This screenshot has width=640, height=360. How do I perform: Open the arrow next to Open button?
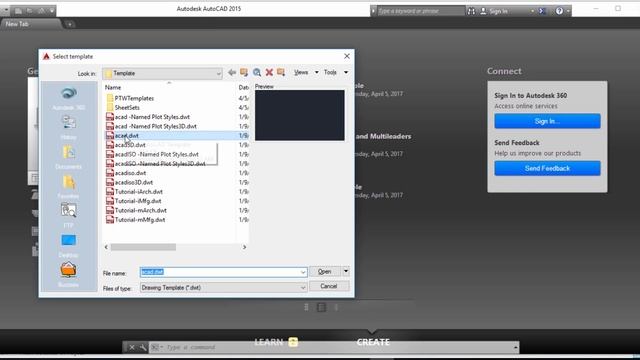pos(346,271)
